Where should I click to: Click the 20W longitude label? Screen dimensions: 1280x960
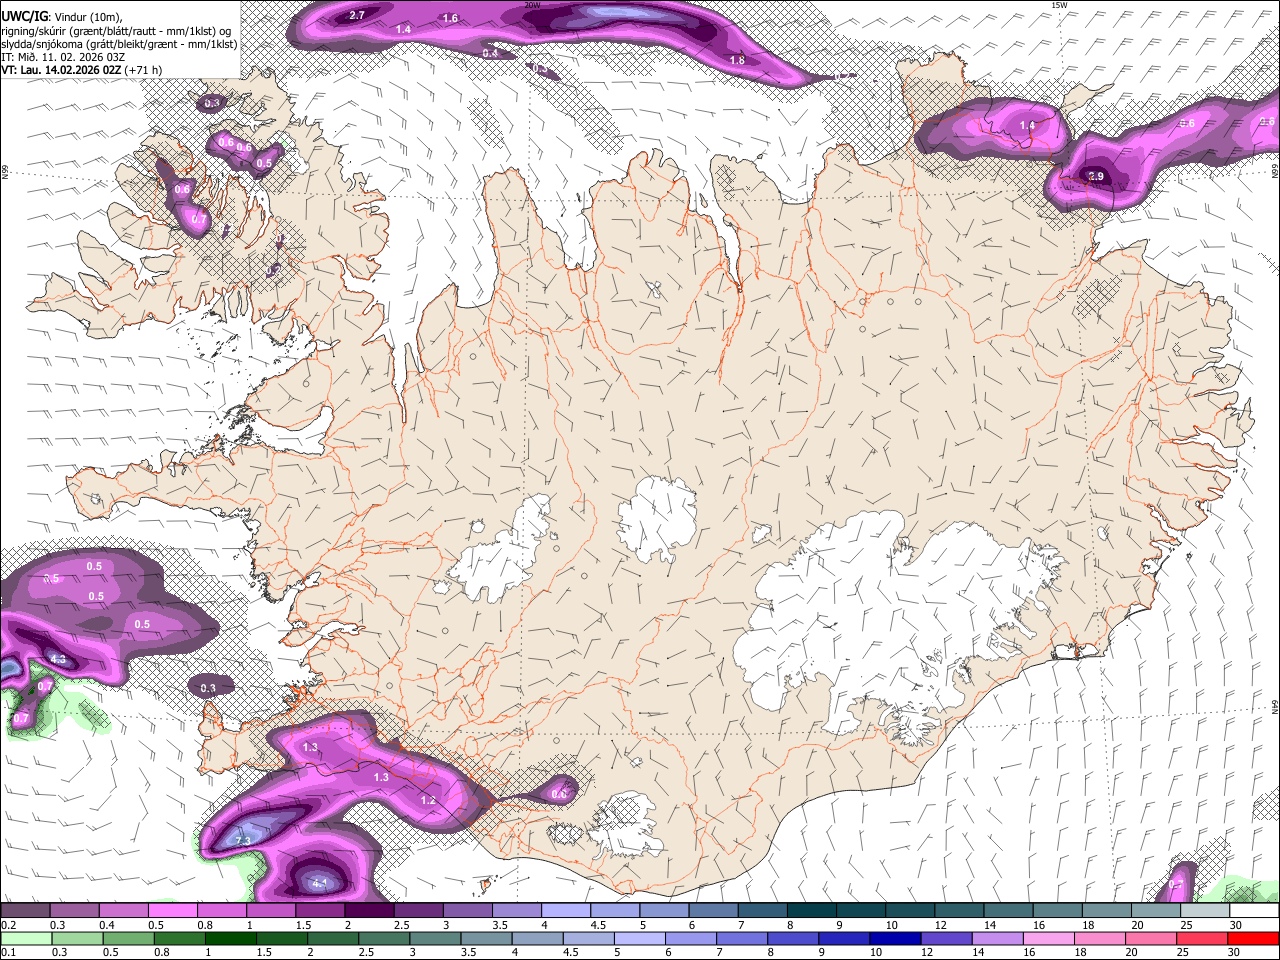532,5
